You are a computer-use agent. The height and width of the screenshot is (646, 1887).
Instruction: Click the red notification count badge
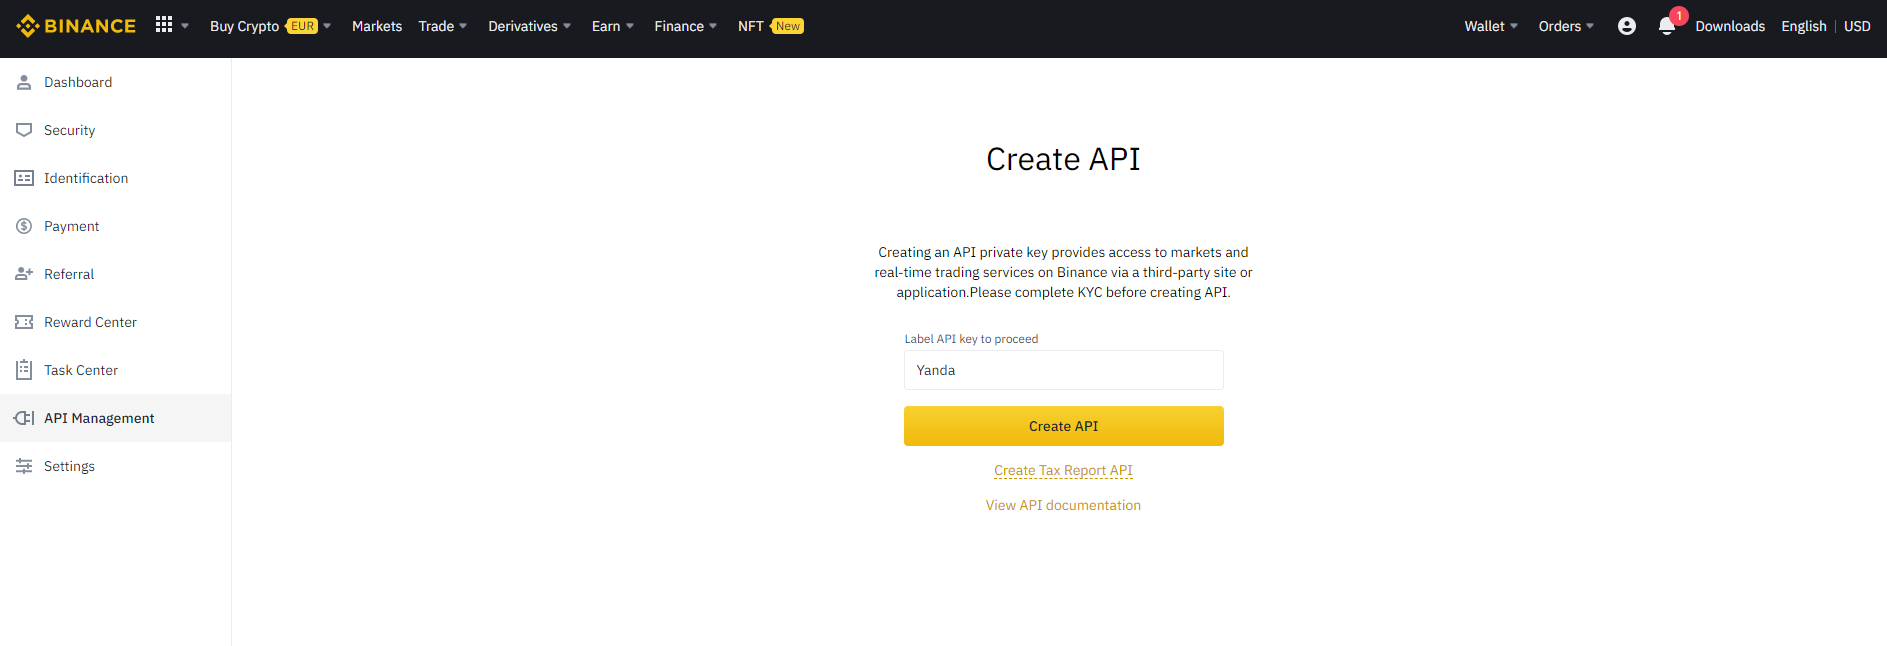[1679, 16]
